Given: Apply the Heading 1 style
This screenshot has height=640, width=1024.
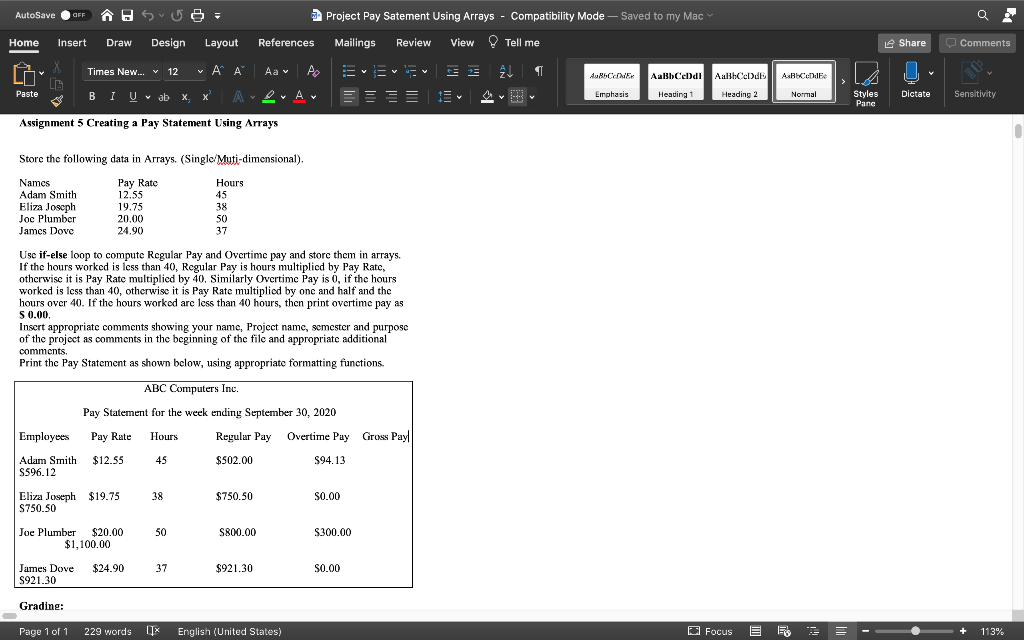Looking at the screenshot, I should (675, 82).
